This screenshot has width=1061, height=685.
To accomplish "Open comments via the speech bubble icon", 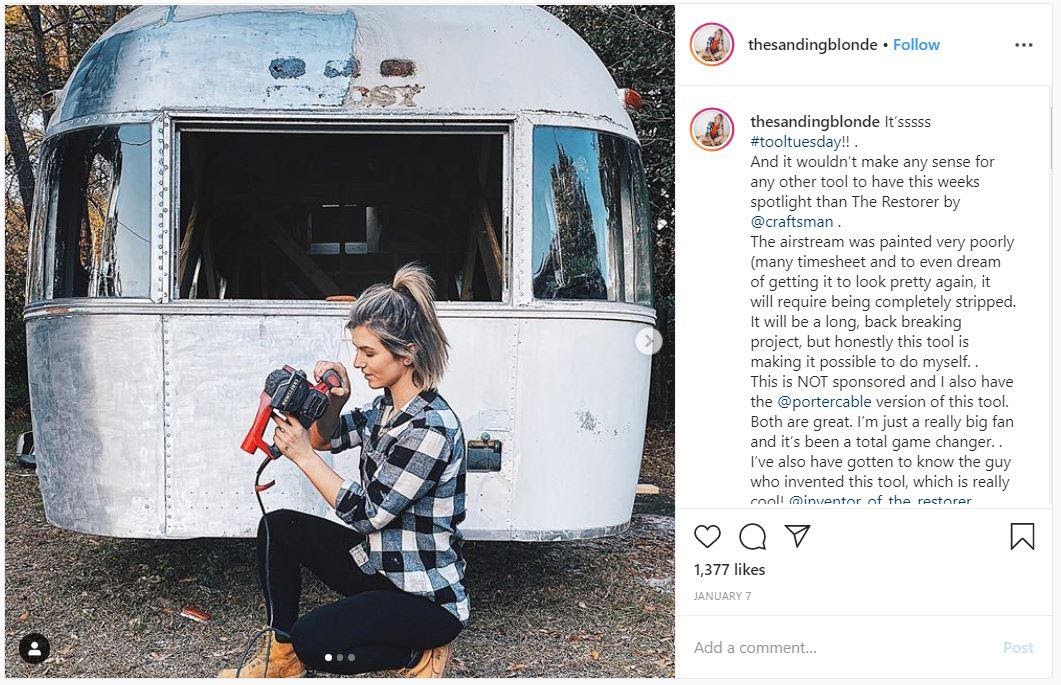I will [752, 536].
